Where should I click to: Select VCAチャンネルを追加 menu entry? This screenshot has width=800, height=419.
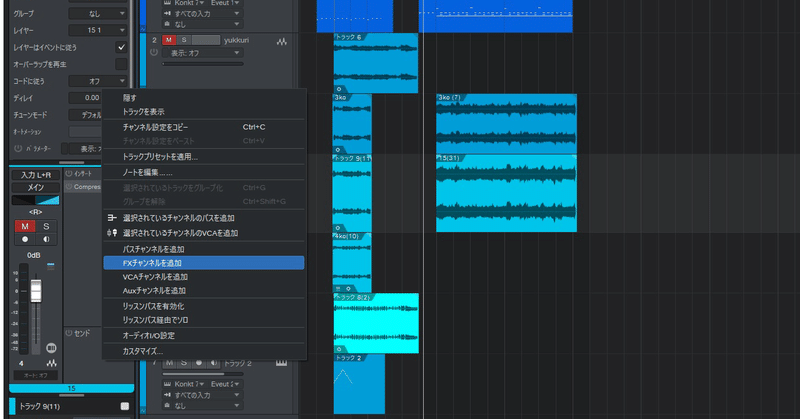pyautogui.click(x=204, y=277)
